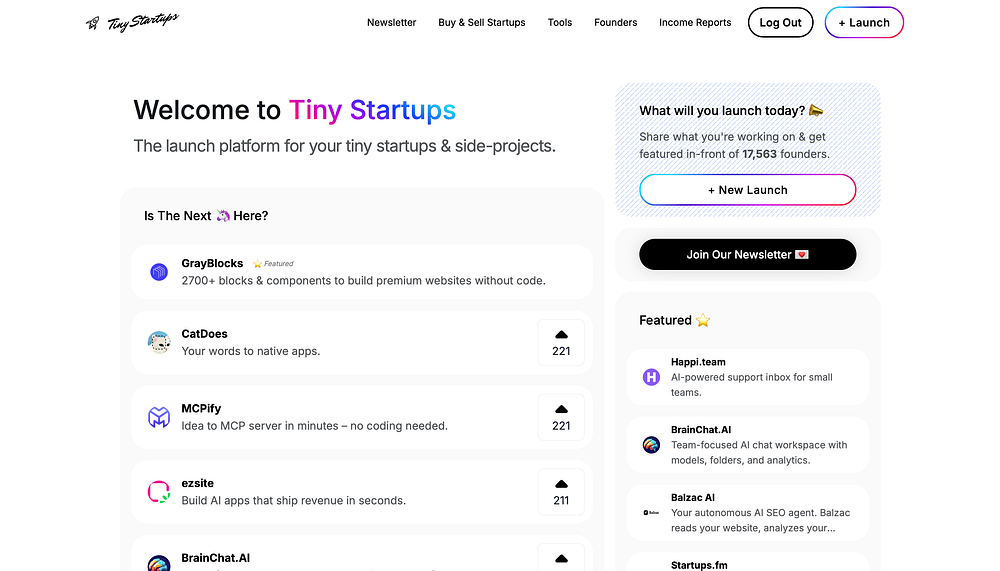Open Income Reports in the navigation
1000x571 pixels.
coord(695,22)
